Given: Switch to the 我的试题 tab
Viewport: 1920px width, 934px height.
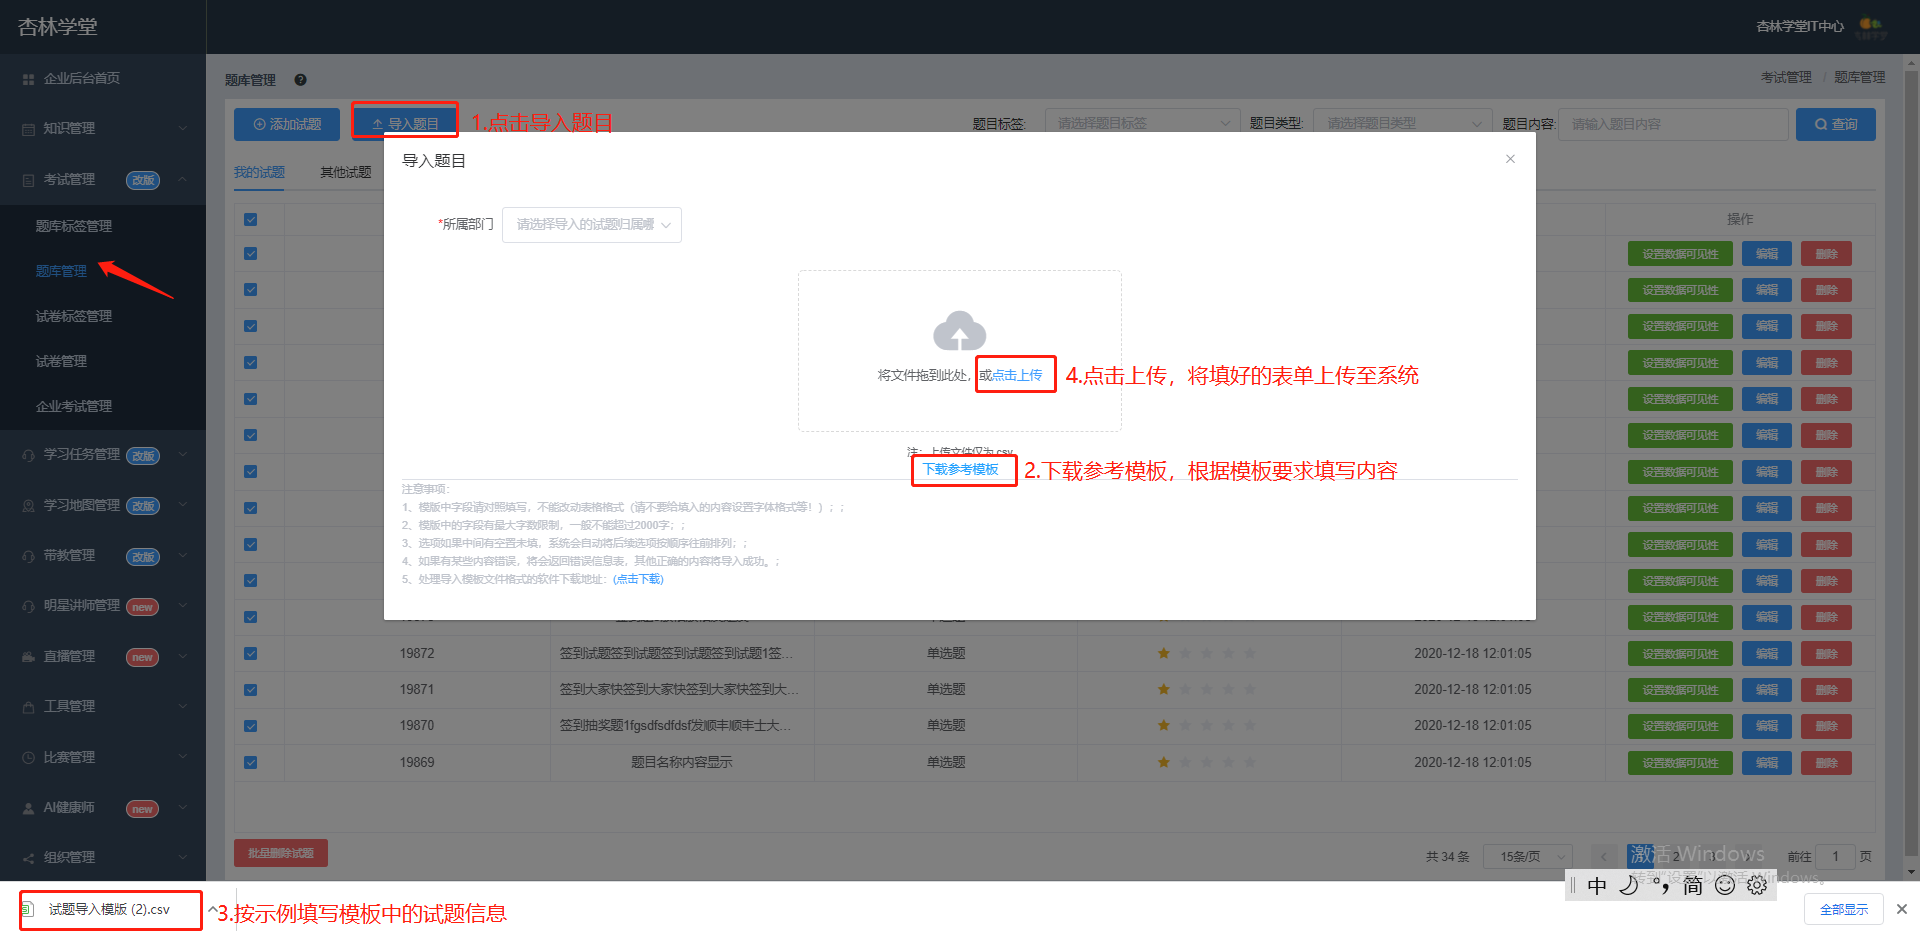Looking at the screenshot, I should [x=260, y=173].
